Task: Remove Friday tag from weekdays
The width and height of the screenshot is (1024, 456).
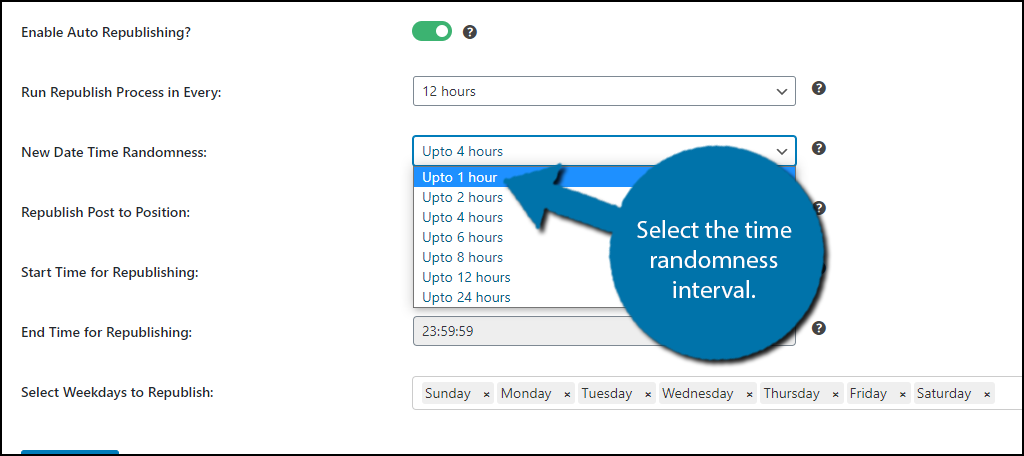Action: point(902,394)
